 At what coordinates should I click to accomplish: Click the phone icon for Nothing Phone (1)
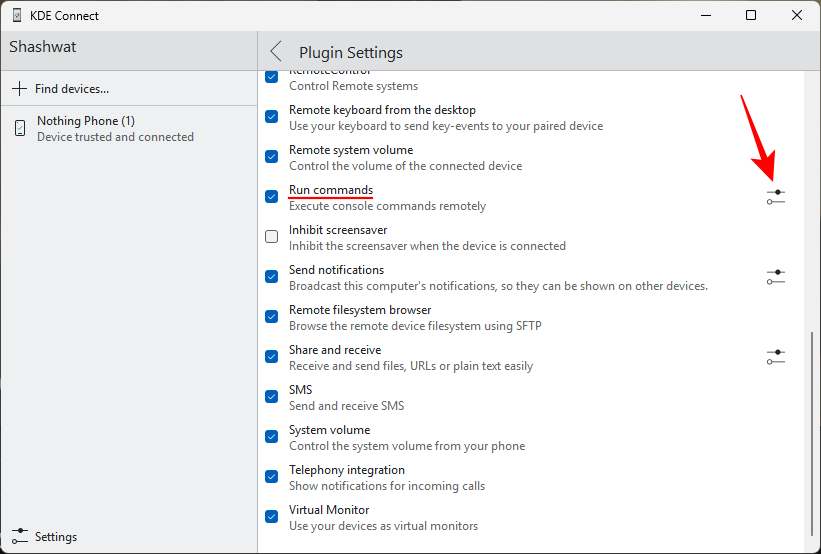(x=20, y=128)
